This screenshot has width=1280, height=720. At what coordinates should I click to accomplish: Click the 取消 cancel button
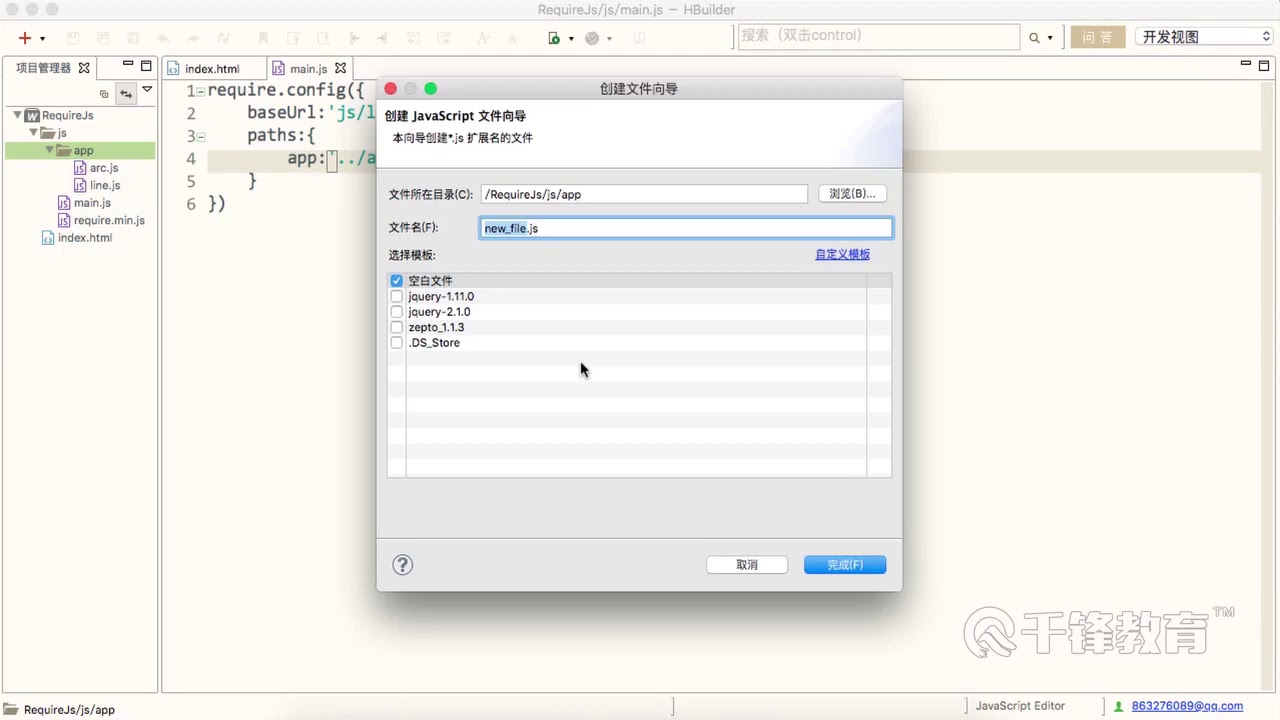pos(747,565)
